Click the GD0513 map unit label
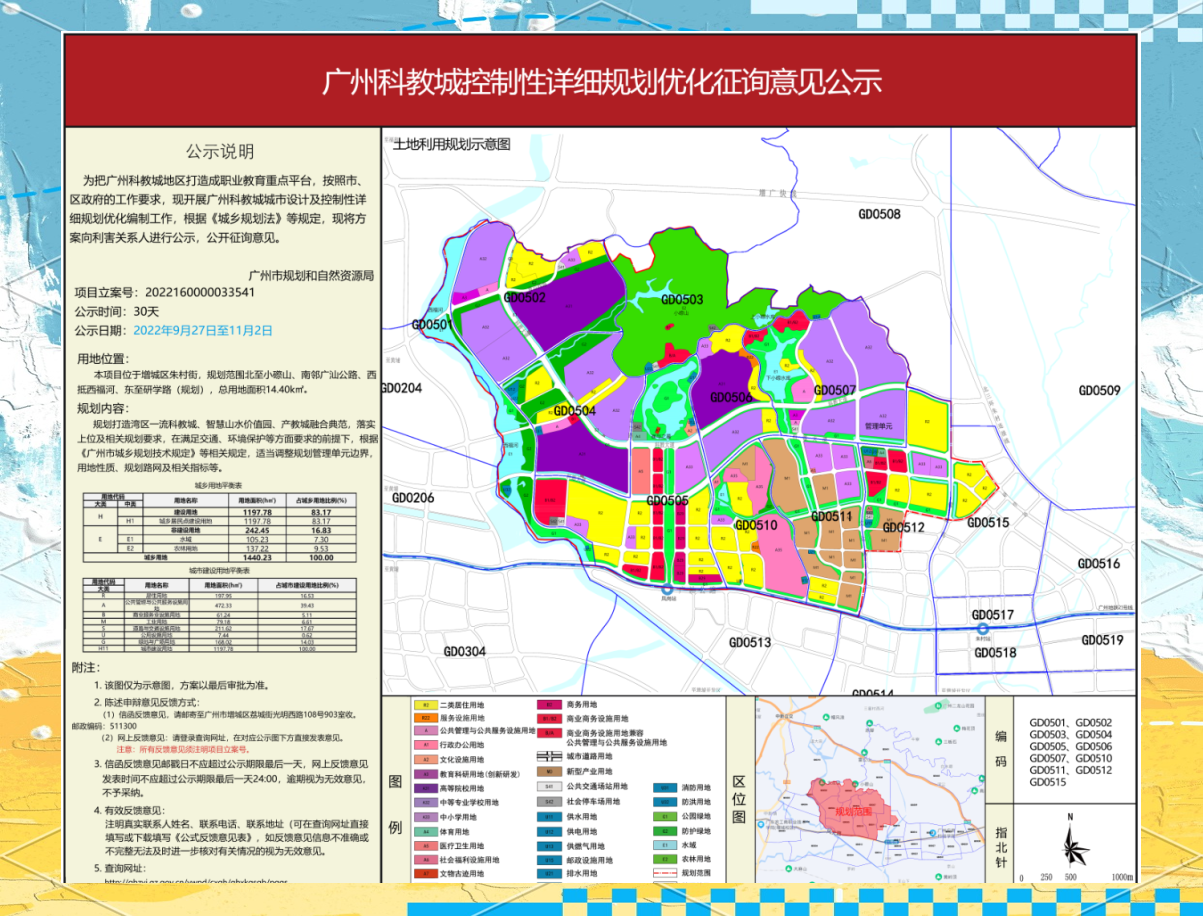 tap(750, 642)
